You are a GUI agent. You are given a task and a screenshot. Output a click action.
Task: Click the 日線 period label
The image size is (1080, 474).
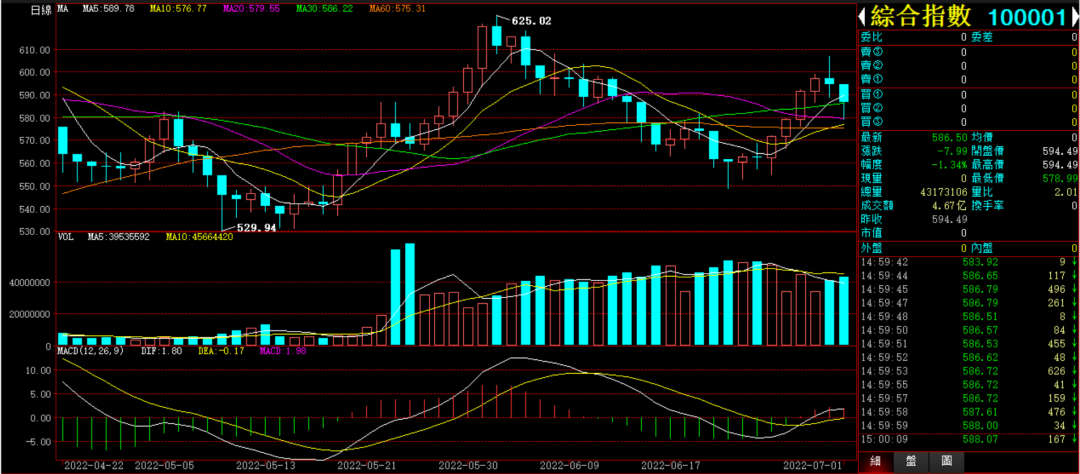[41, 10]
